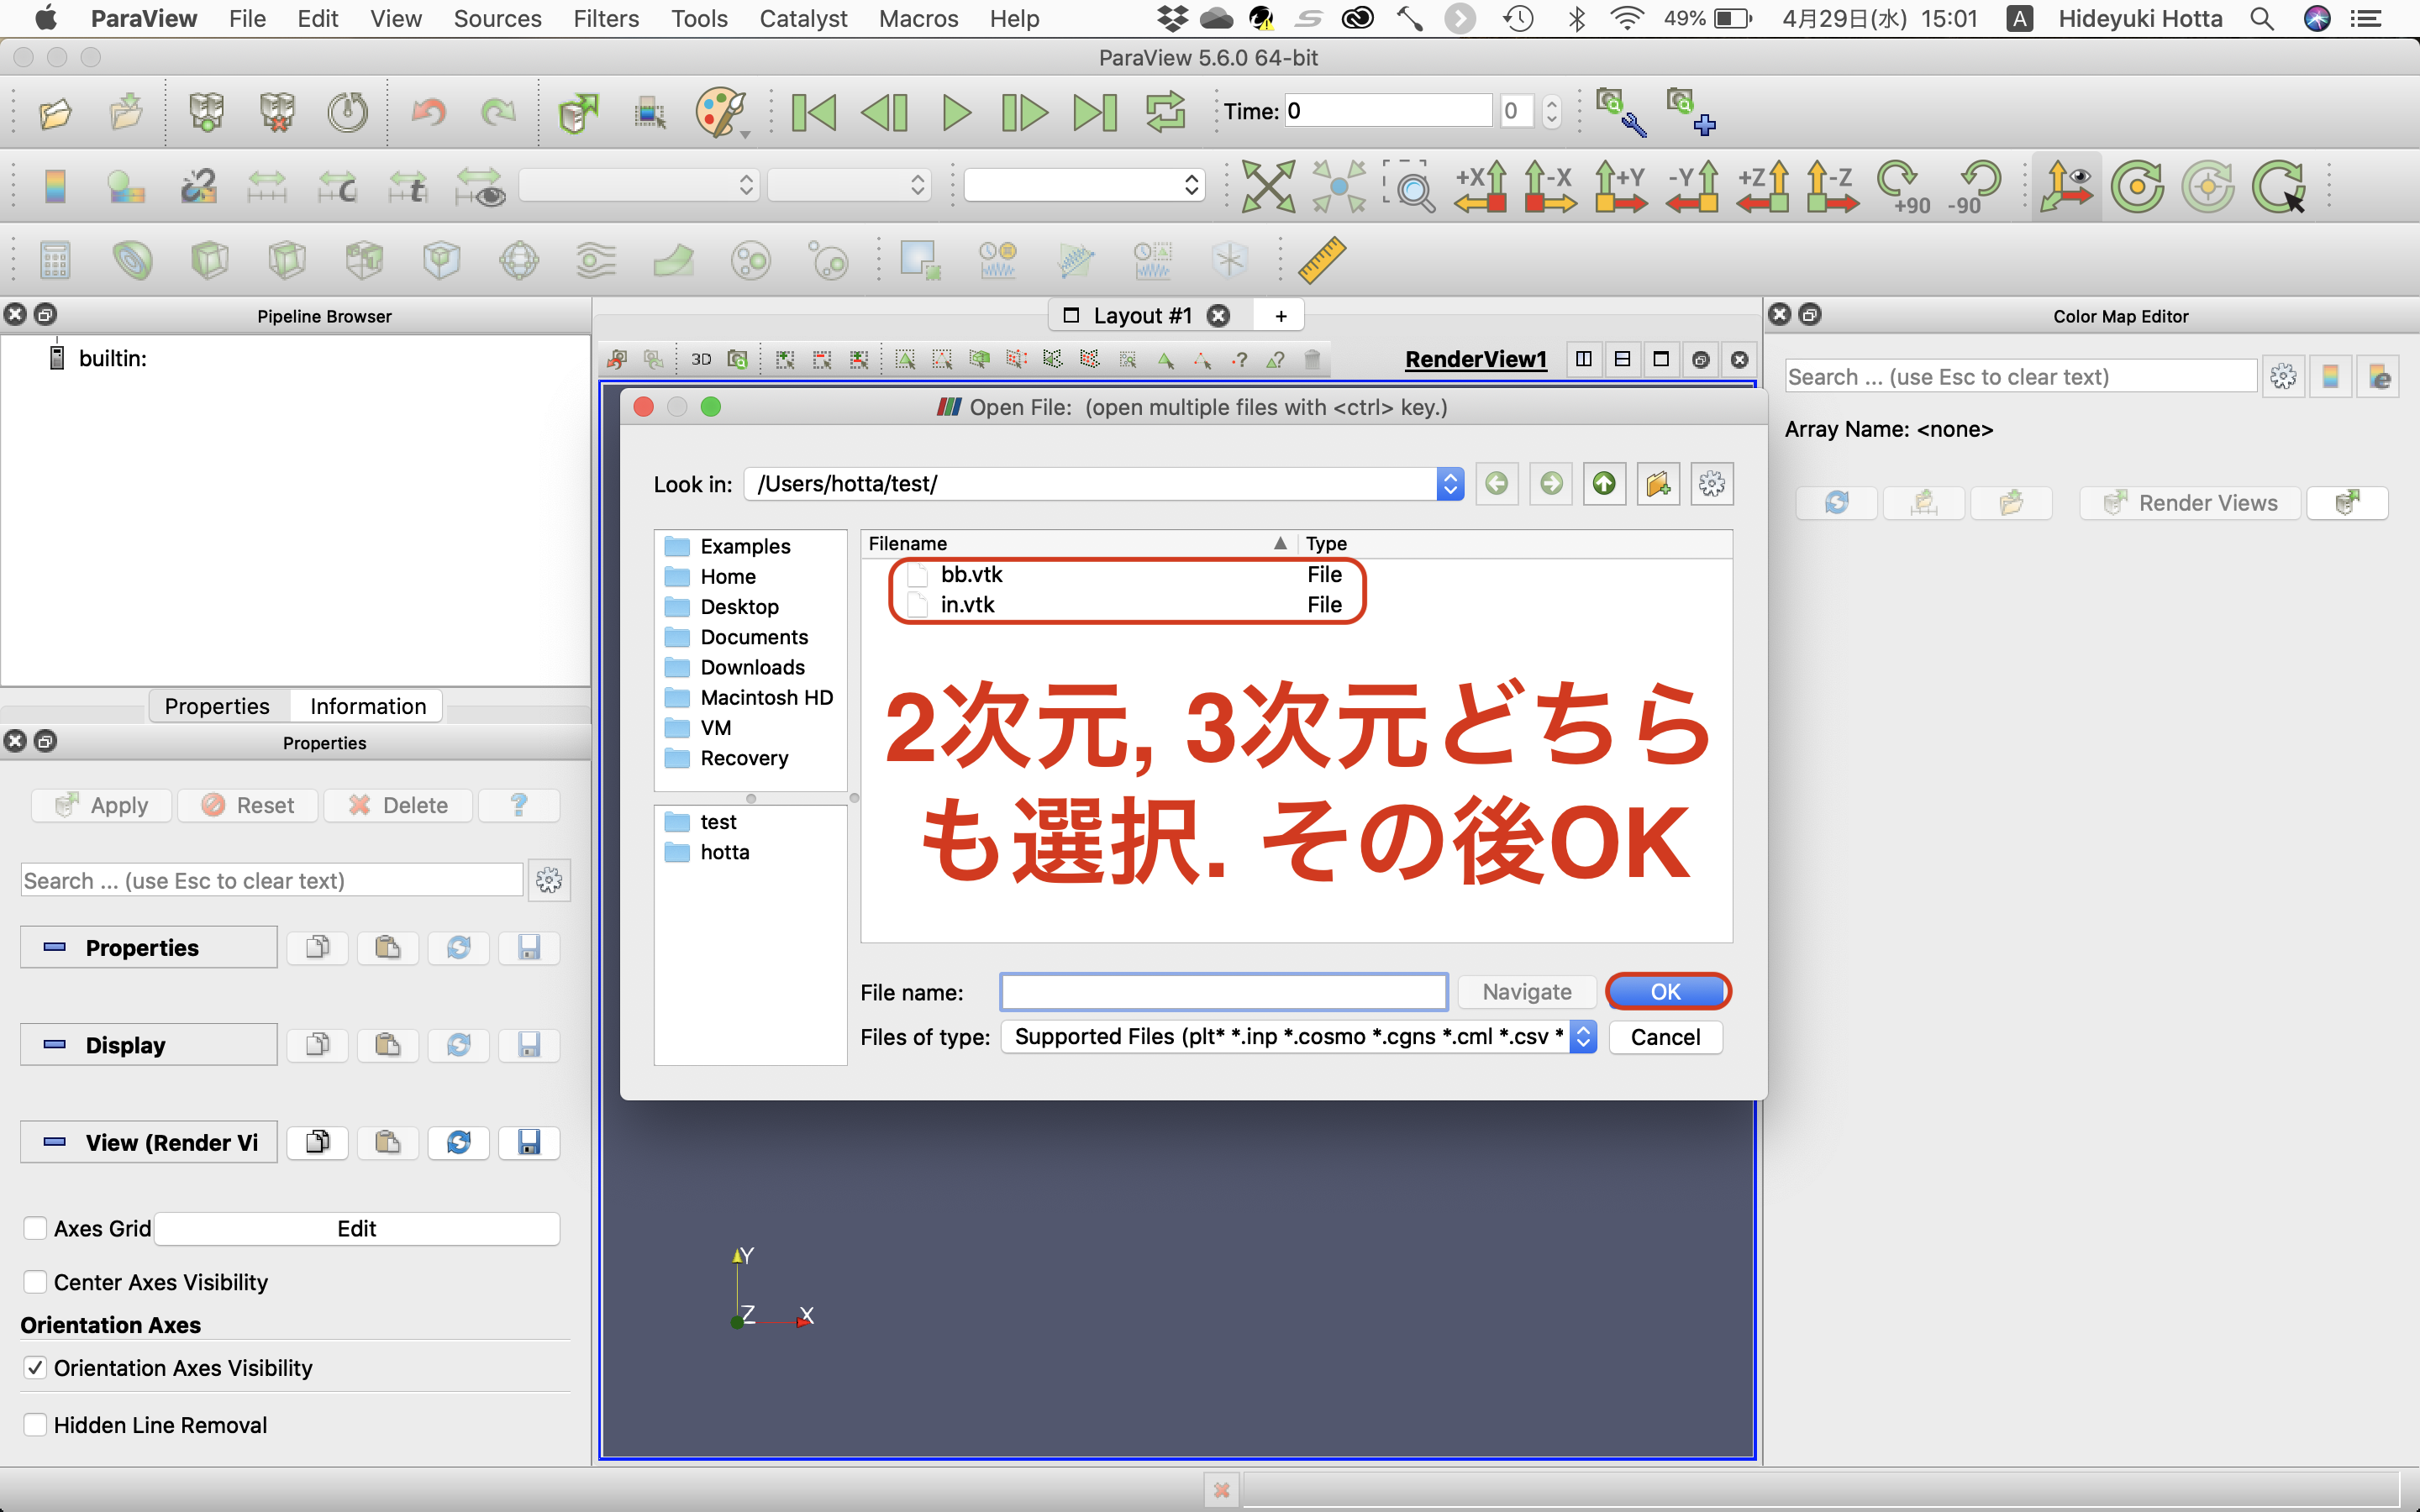The image size is (2420, 1512).
Task: Toggle advanced properties gear in Properties panel
Action: coord(549,880)
